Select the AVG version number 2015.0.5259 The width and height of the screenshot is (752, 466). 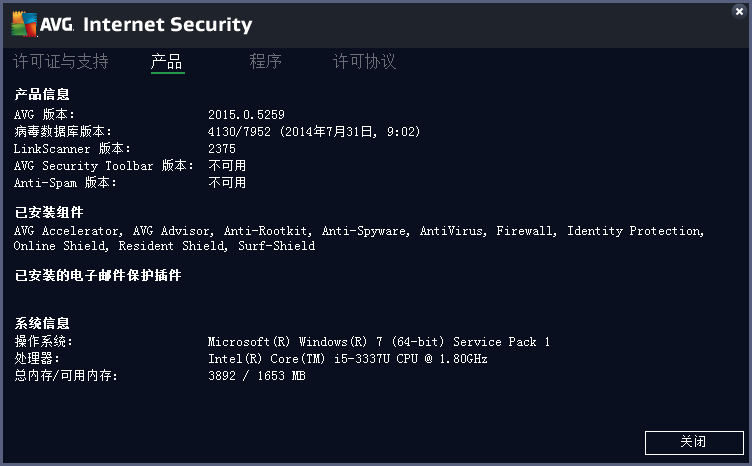(246, 115)
